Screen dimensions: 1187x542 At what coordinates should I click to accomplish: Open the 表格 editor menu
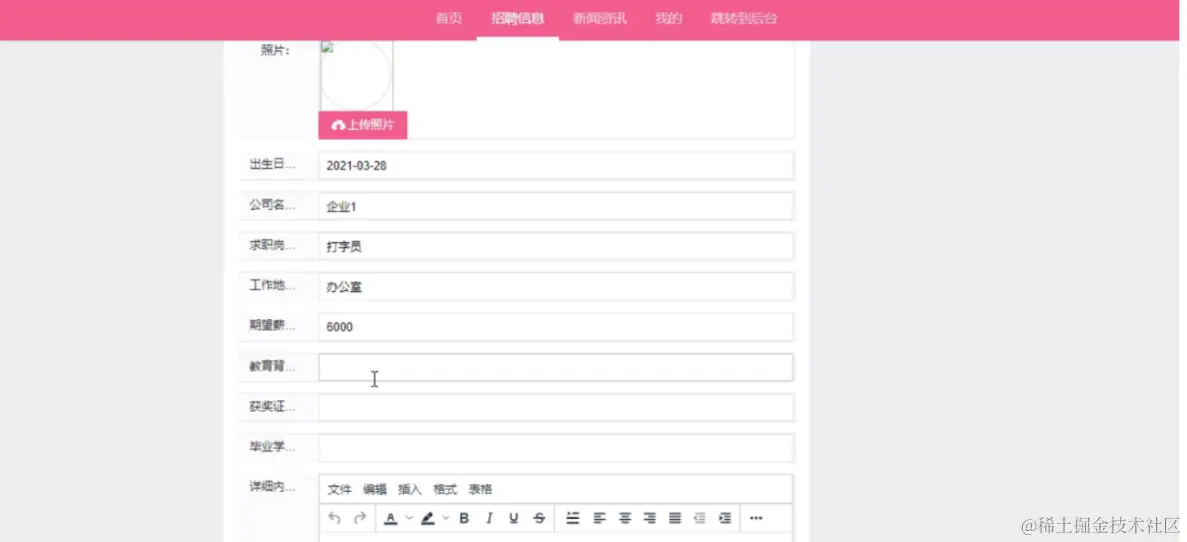tap(481, 490)
